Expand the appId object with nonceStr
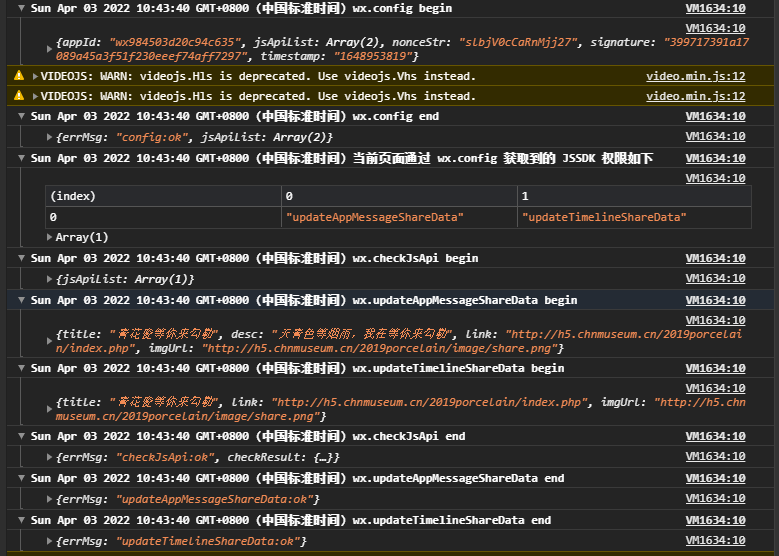This screenshot has height=556, width=779. [49, 49]
